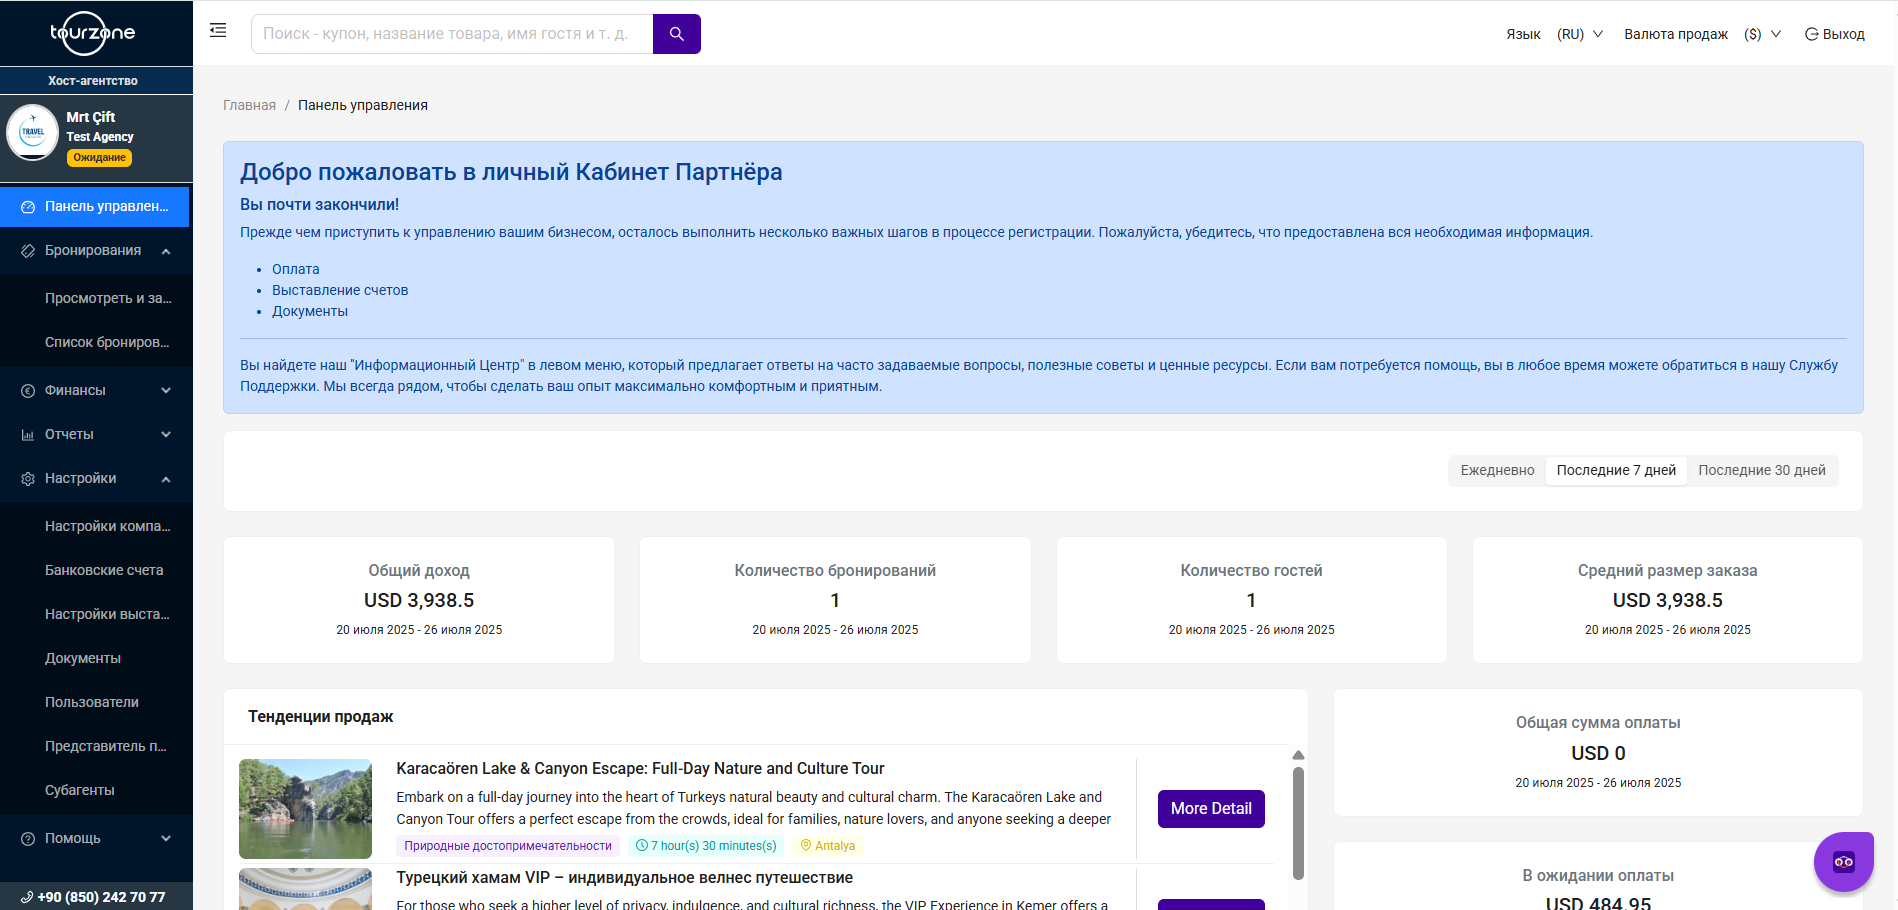
Task: Click the scroll-up arrow of sales trends list
Action: tap(1298, 755)
